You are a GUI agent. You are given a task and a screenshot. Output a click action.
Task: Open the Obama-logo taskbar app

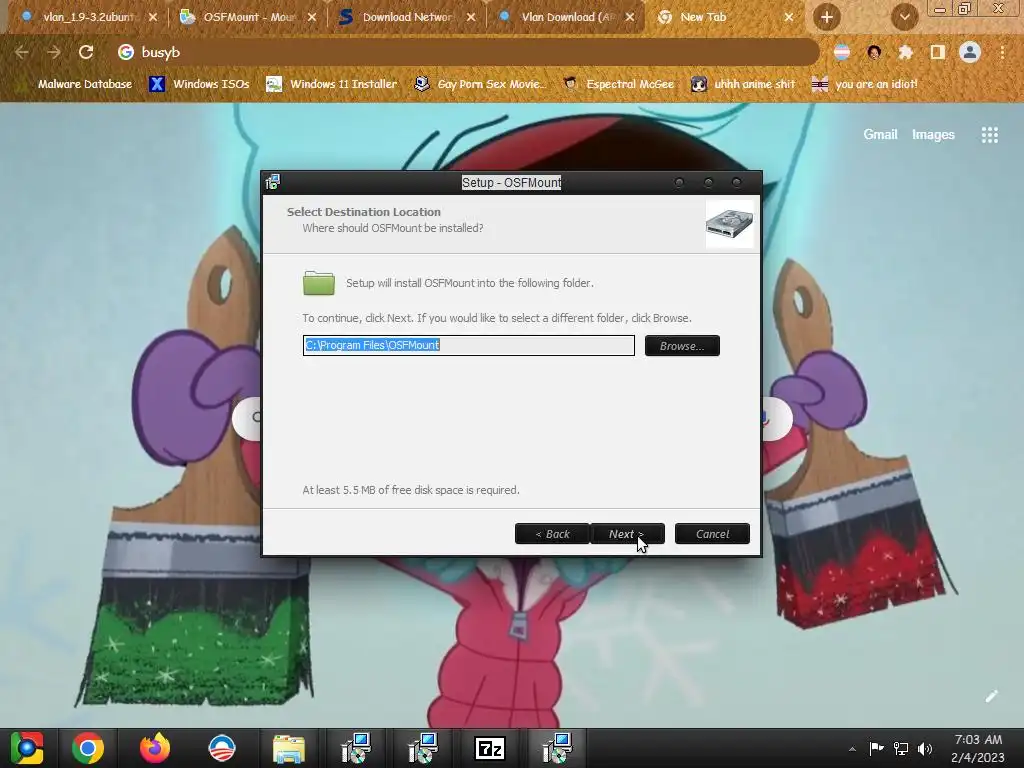coord(221,748)
